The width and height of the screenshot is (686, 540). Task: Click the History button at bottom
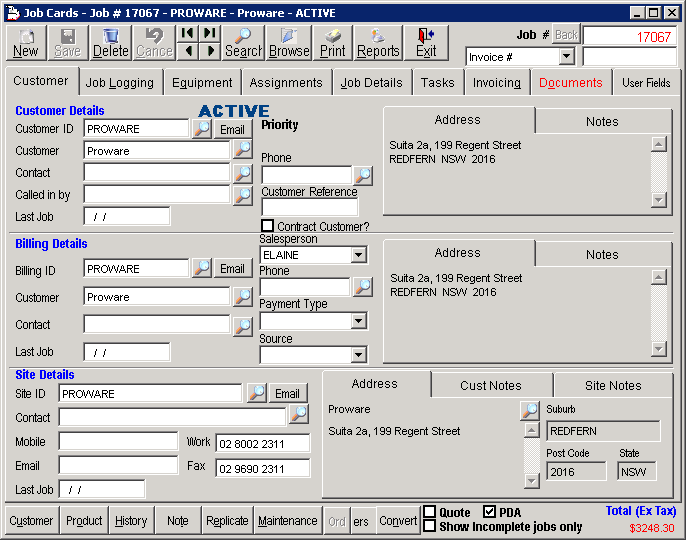coord(131,521)
